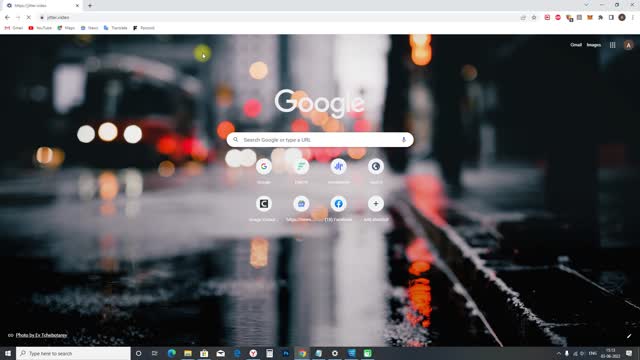Screen dimensions: 640x360
Task: Close the jitter.video tab
Action: pyautogui.click(x=77, y=6)
